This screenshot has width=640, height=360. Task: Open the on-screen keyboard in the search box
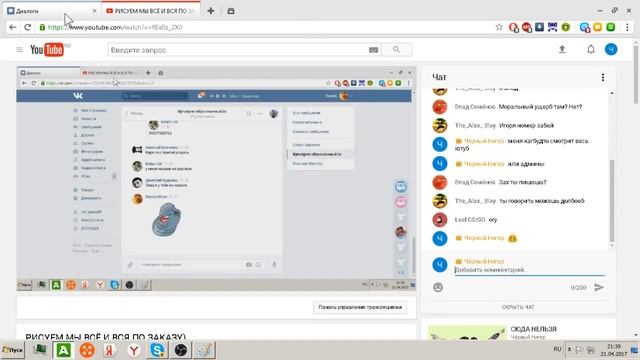373,50
